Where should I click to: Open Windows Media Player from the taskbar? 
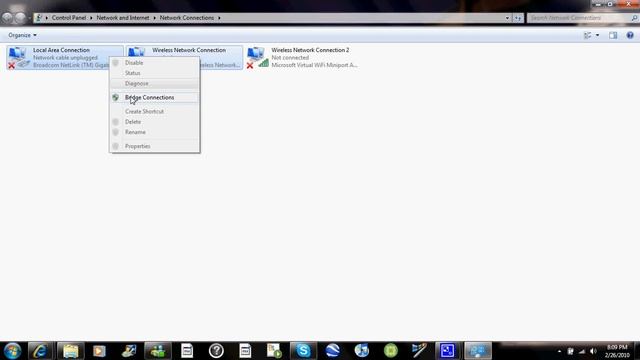click(99, 351)
